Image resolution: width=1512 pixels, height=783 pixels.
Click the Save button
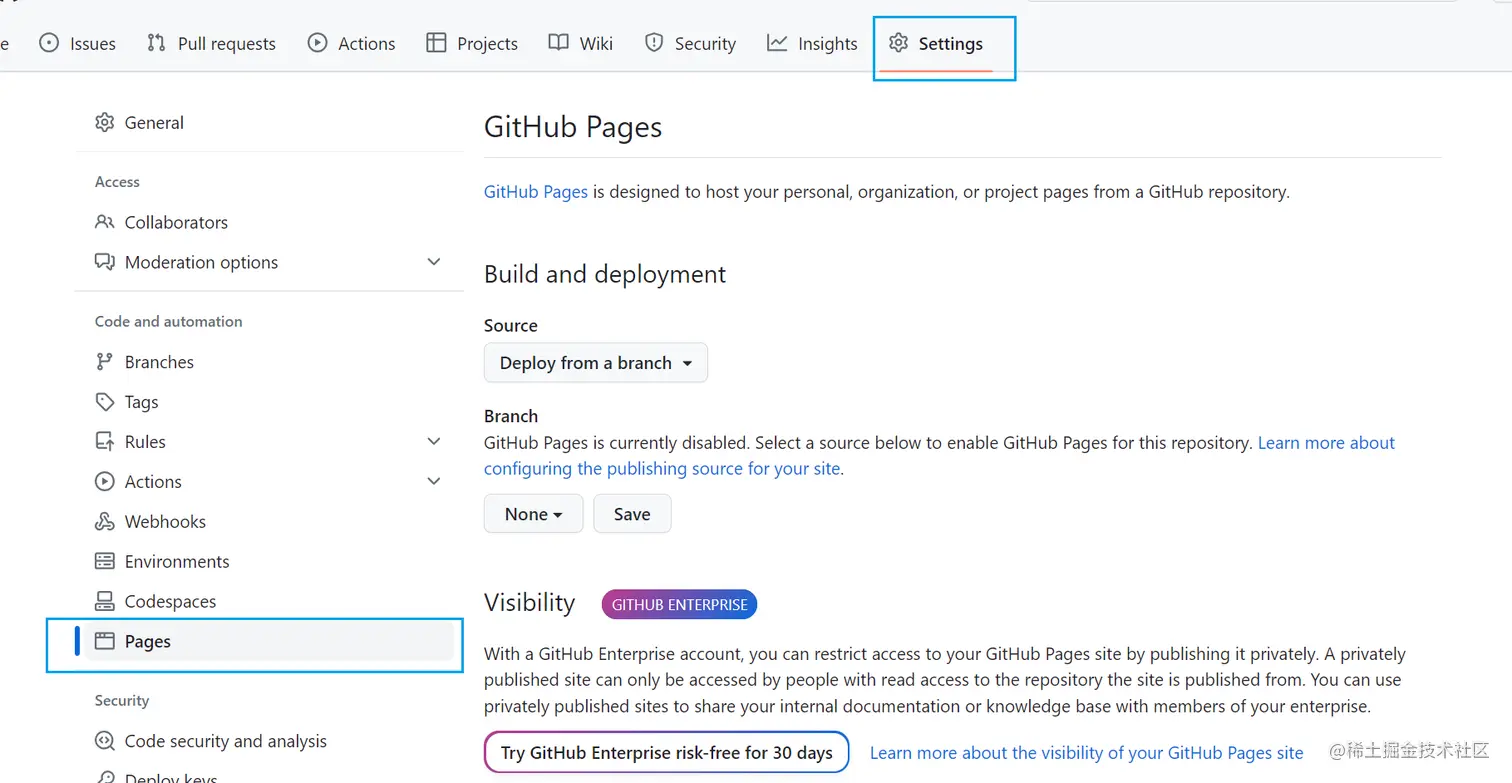point(632,514)
